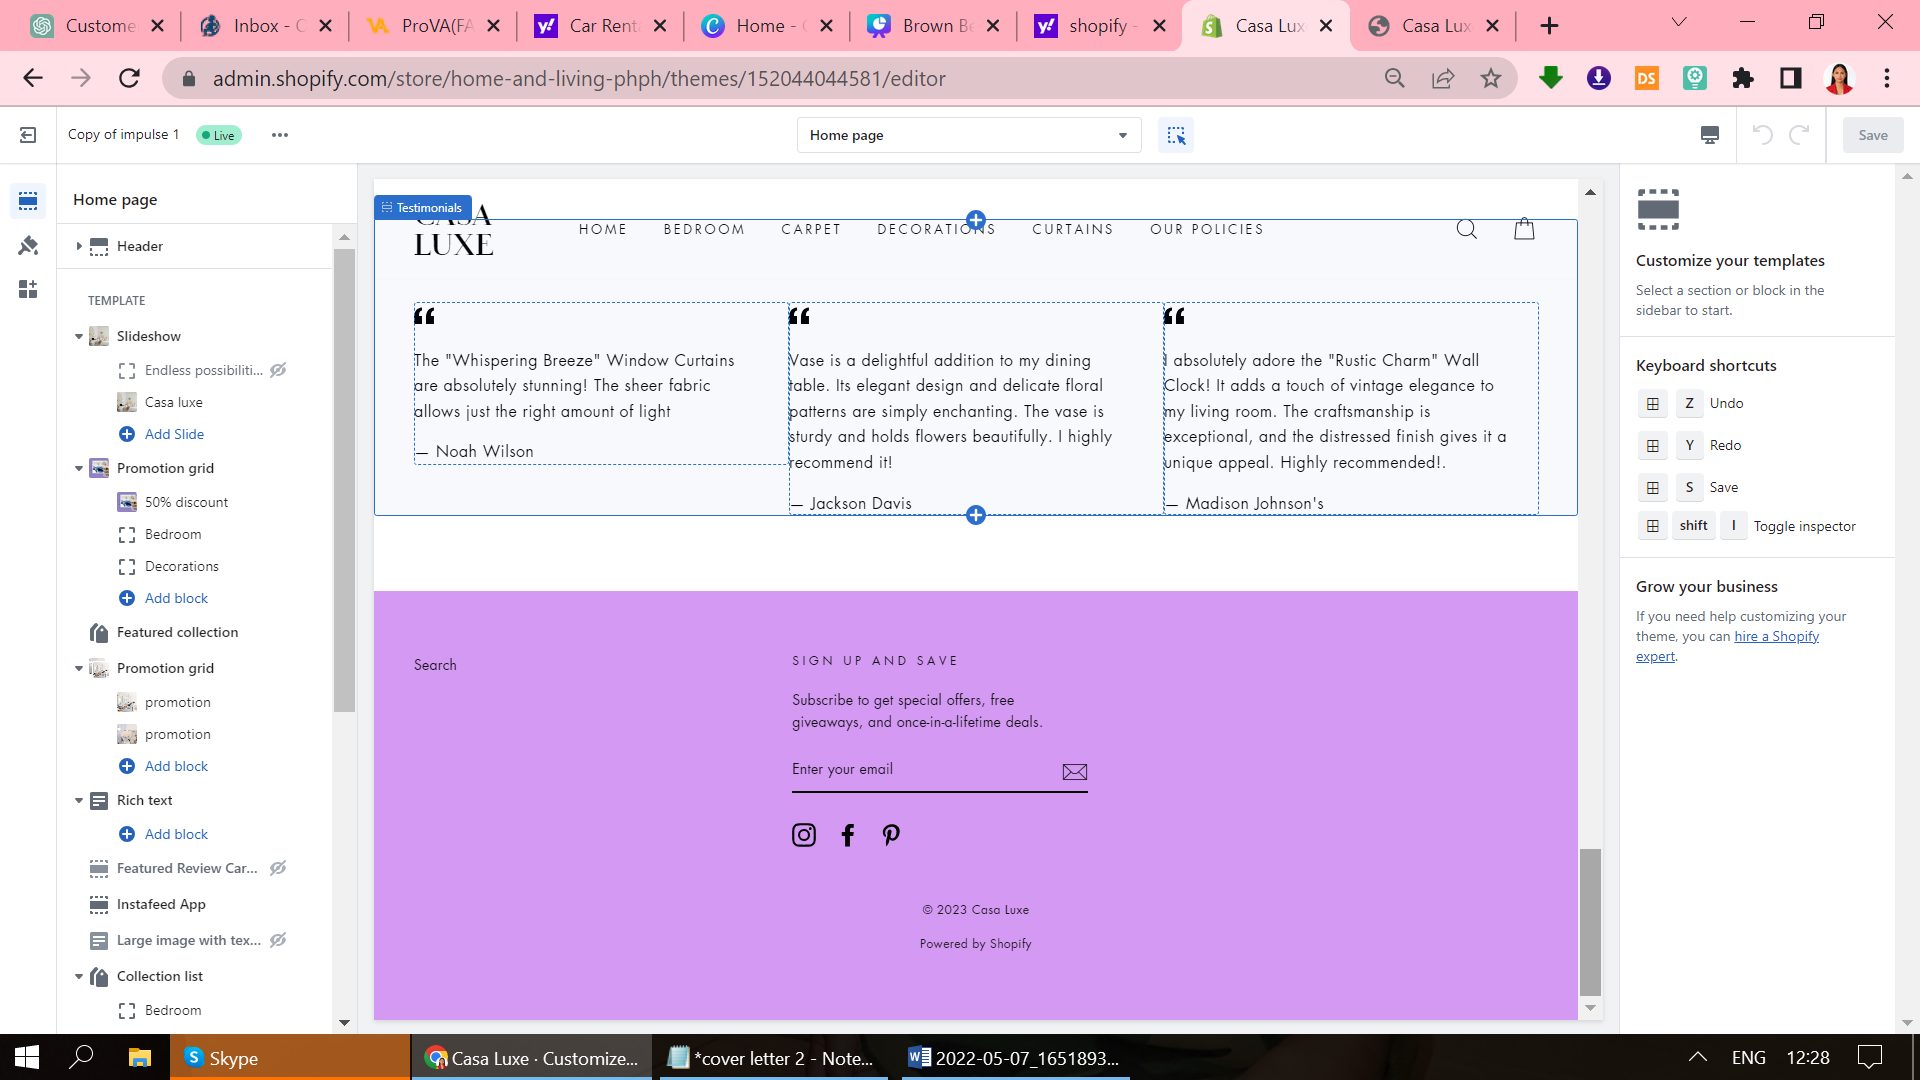Screen dimensions: 1920x1080
Task: Open the Sections panel icon
Action: click(x=28, y=201)
